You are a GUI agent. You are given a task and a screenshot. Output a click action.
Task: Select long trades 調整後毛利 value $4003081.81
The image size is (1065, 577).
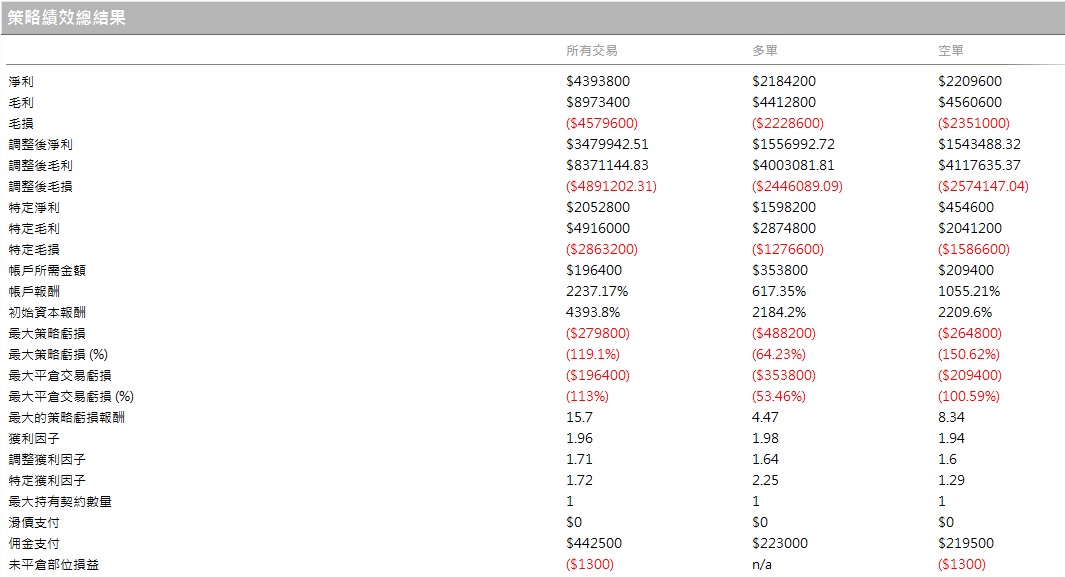pyautogui.click(x=793, y=166)
